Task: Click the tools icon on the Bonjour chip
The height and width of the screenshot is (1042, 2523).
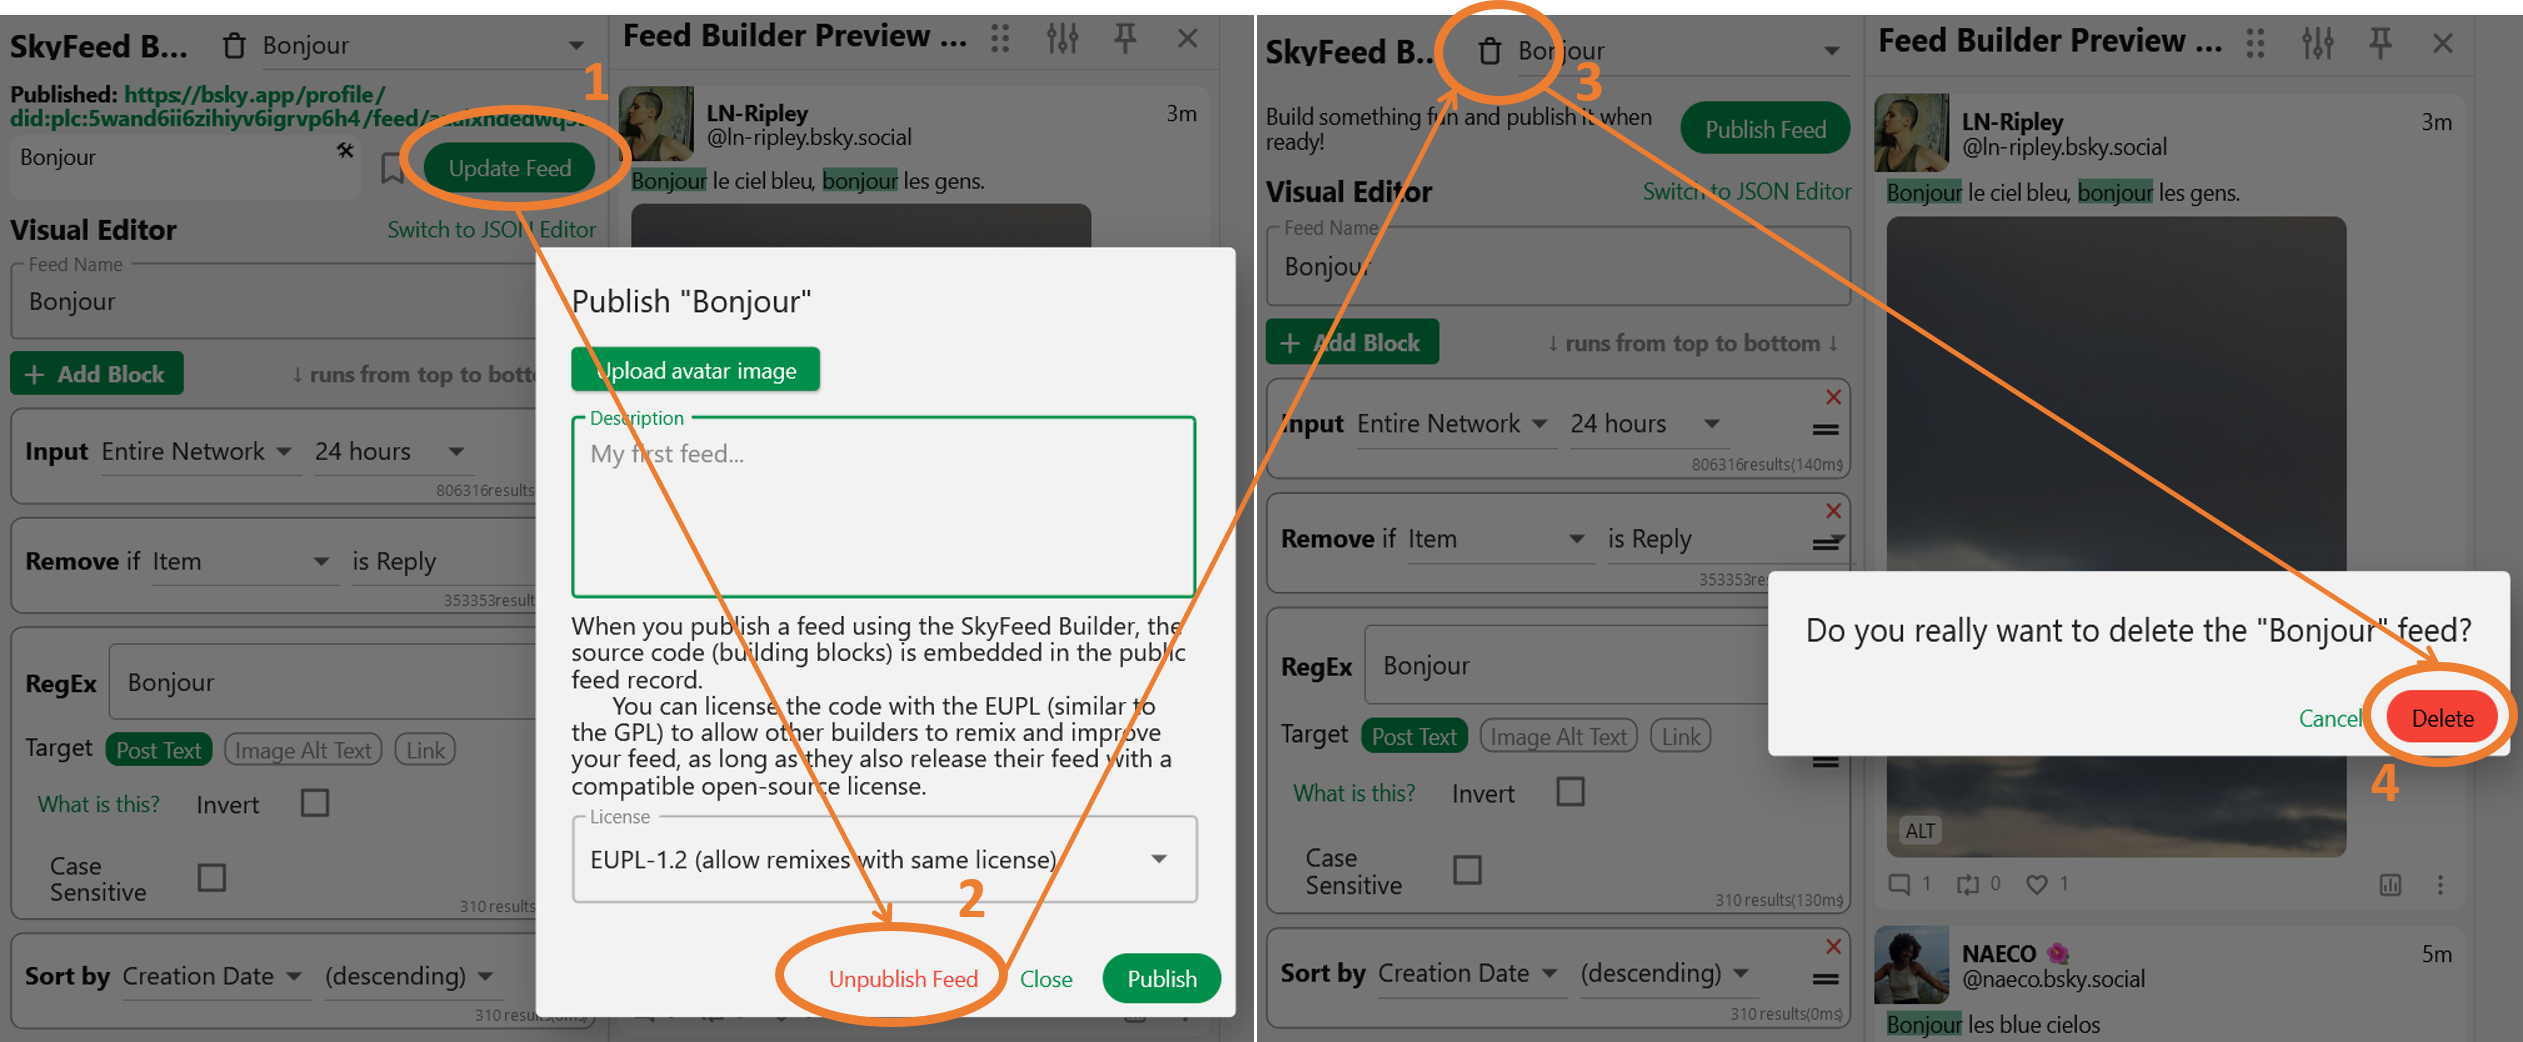Action: pos(345,150)
